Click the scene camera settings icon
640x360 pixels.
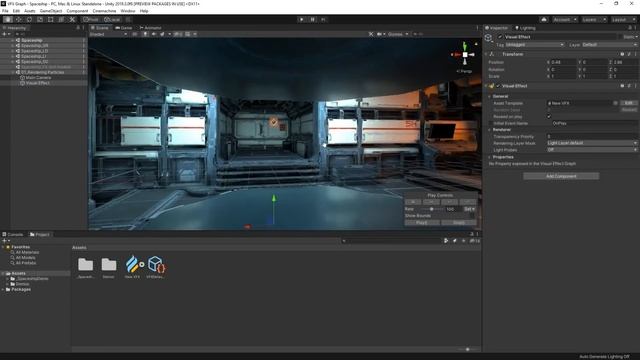tap(380, 34)
